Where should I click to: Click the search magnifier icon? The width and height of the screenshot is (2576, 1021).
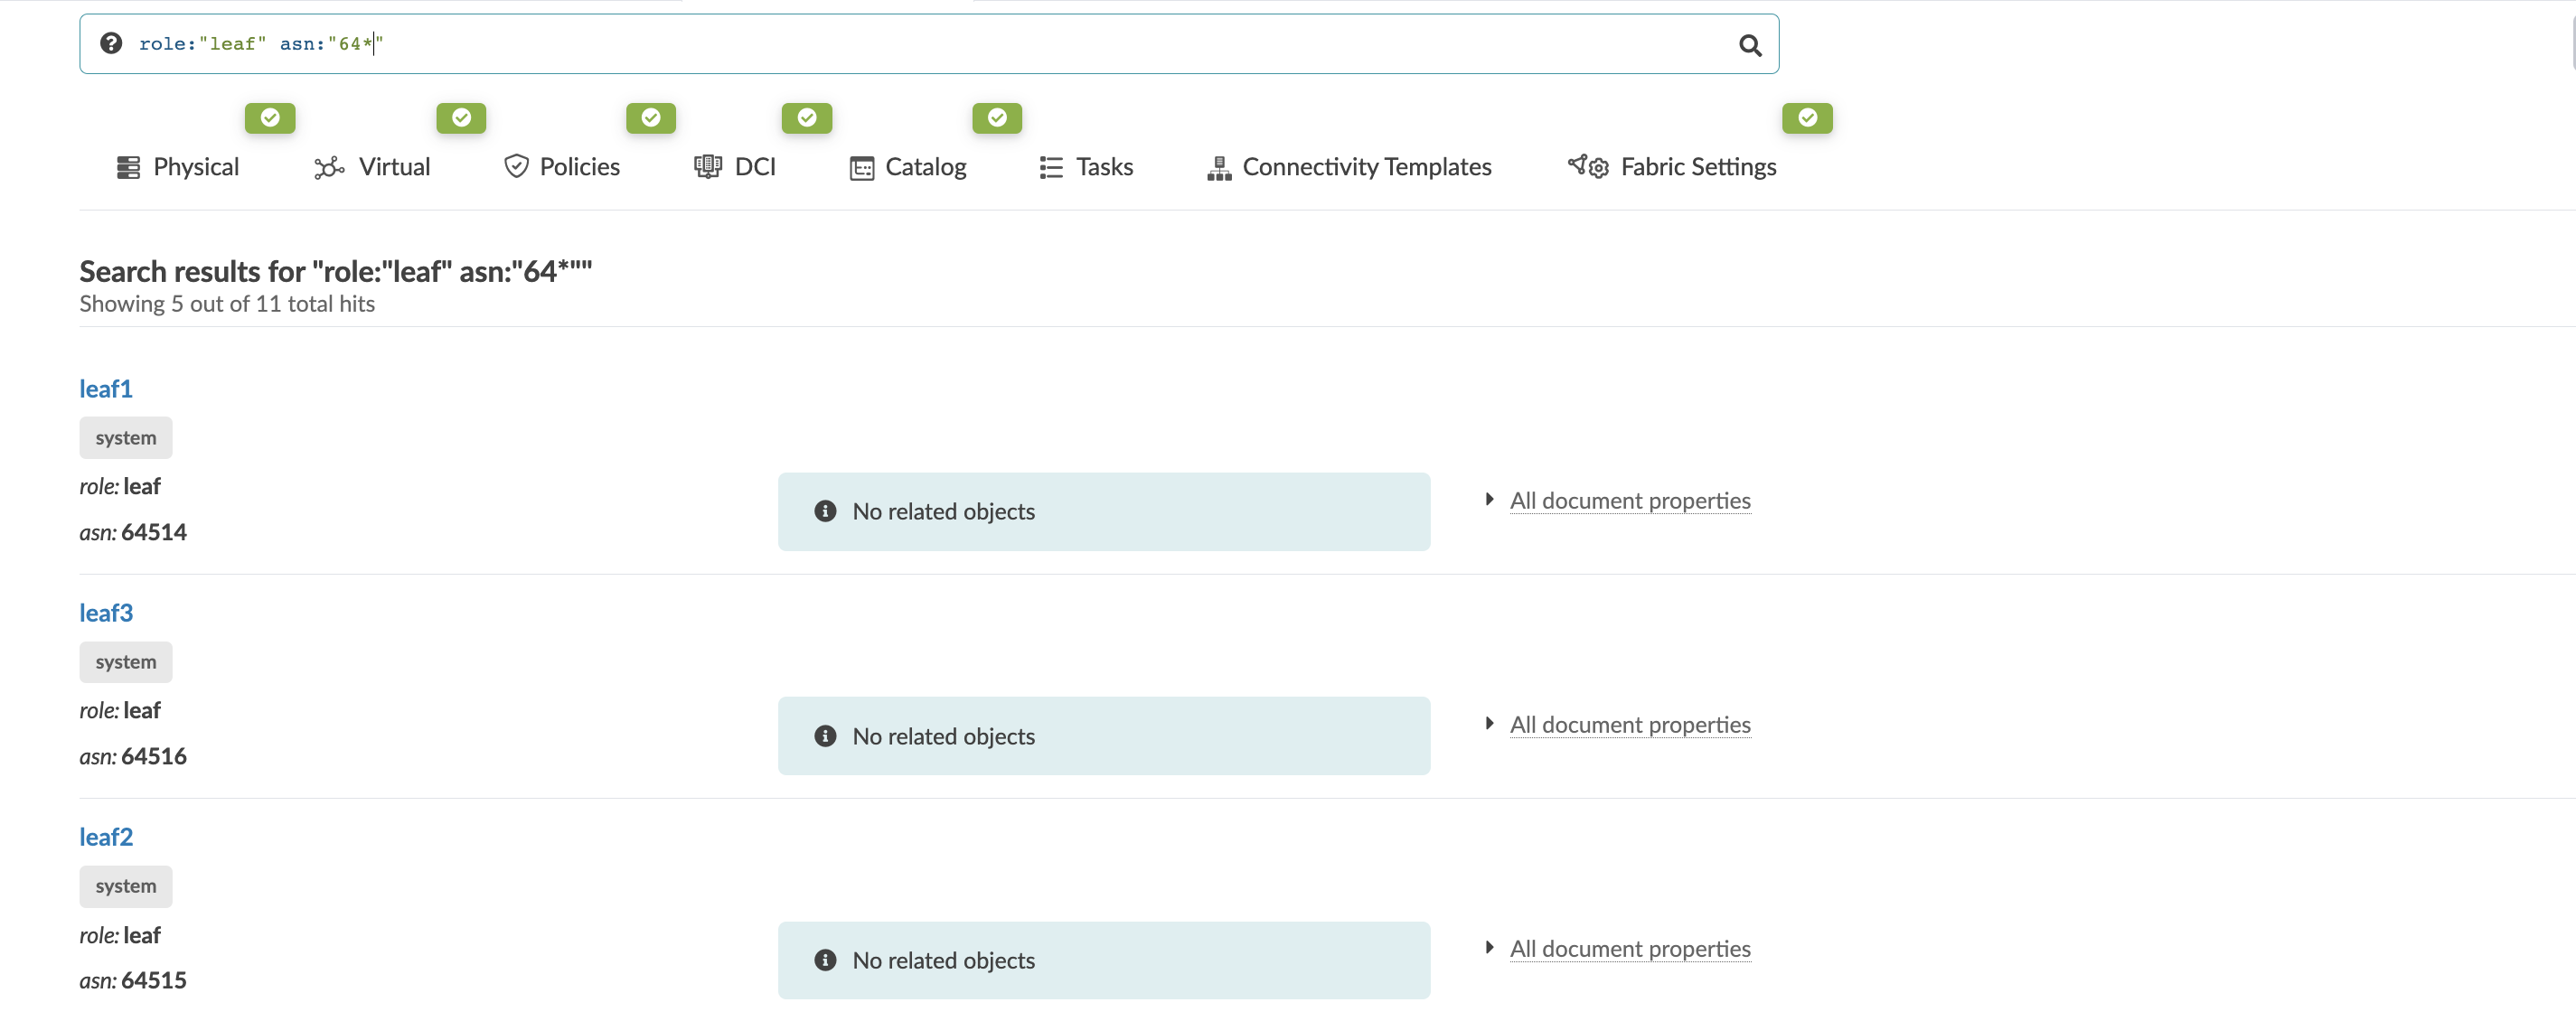[x=1749, y=45]
